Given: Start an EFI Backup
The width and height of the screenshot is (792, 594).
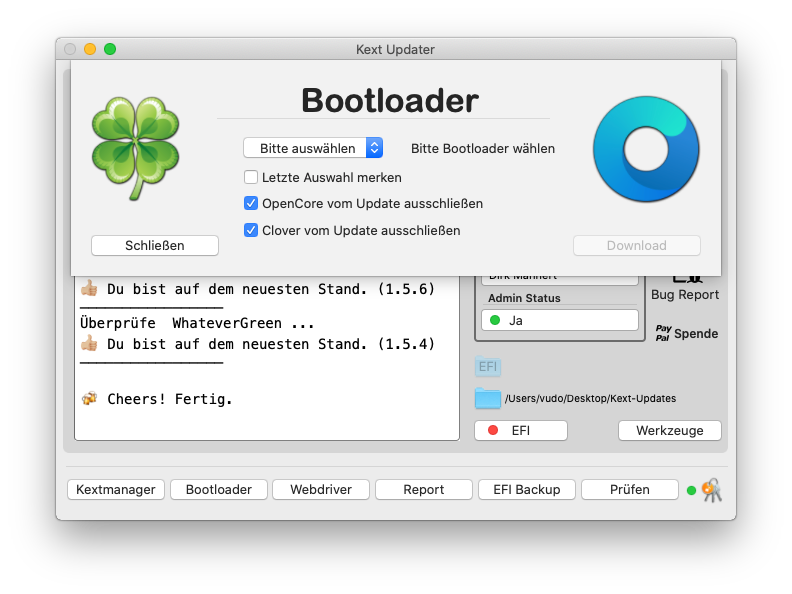Looking at the screenshot, I should (x=527, y=489).
